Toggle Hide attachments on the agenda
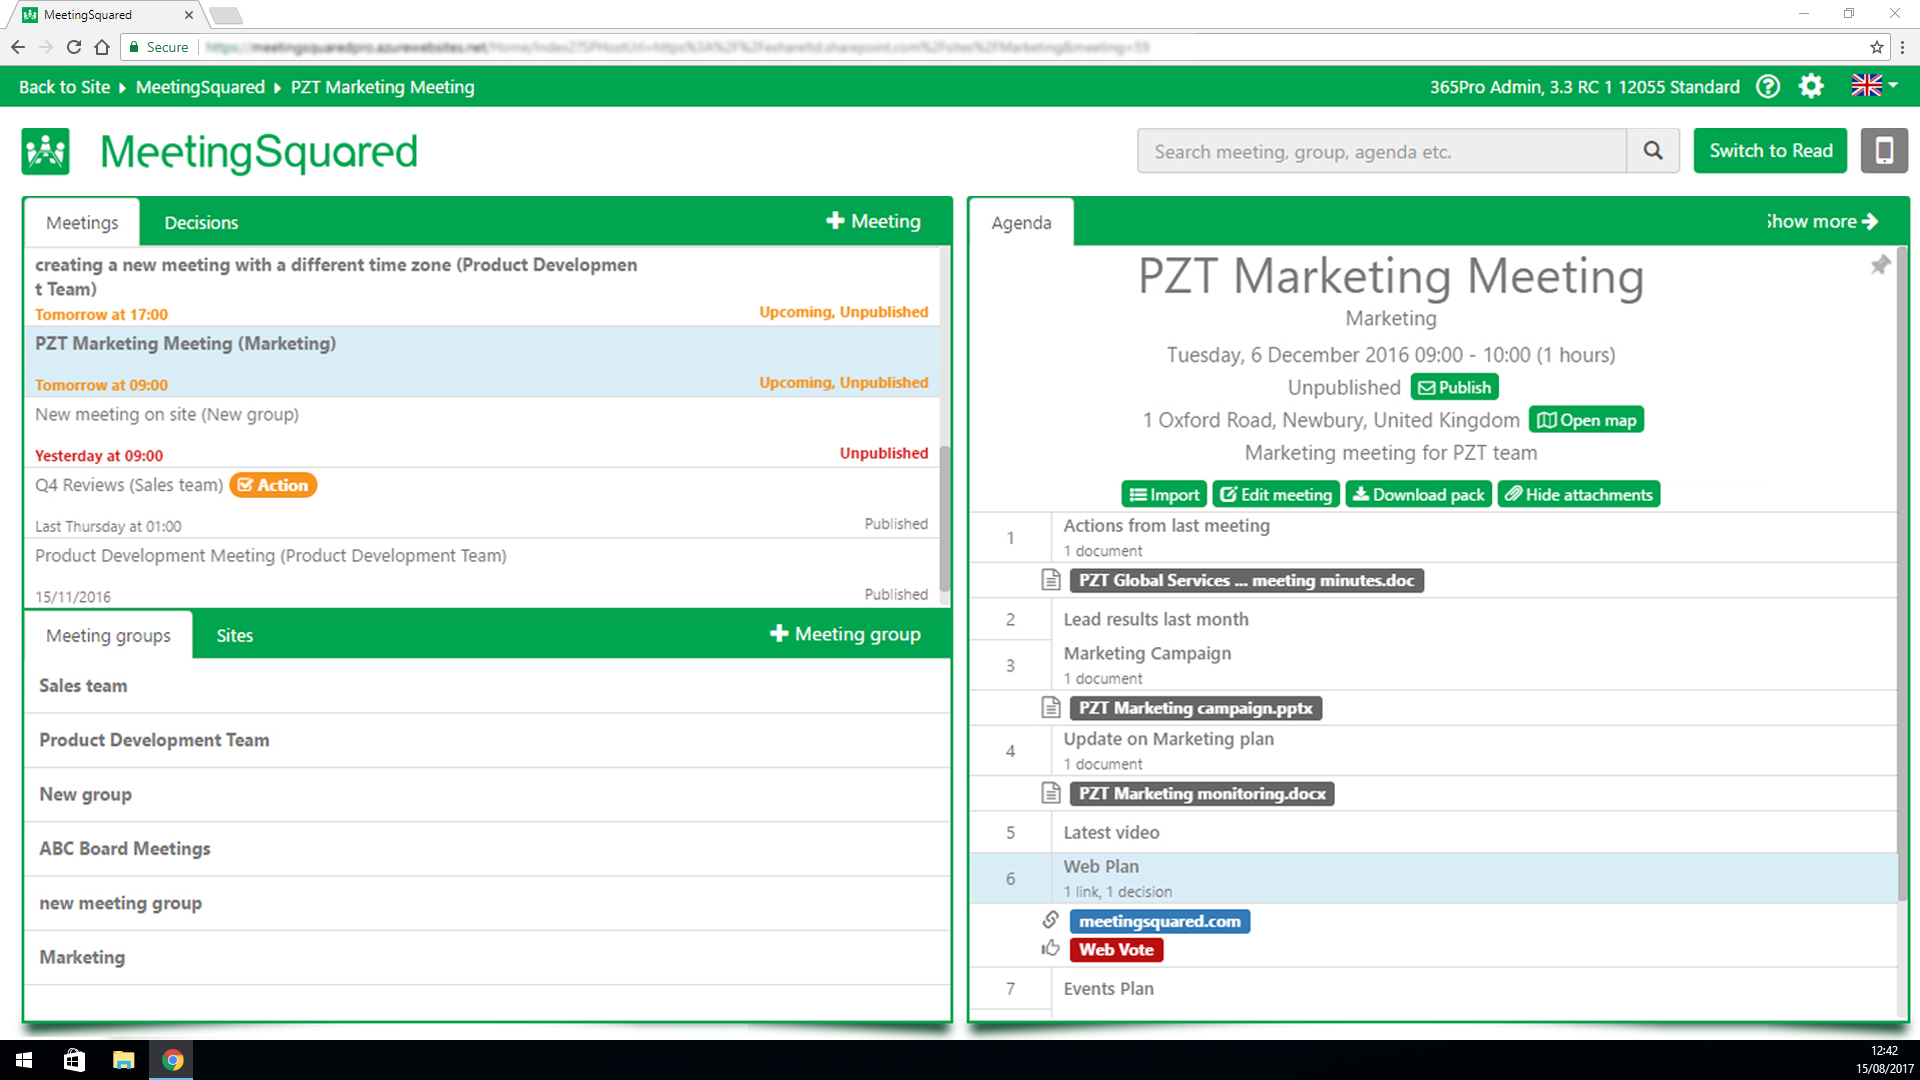 pyautogui.click(x=1578, y=495)
